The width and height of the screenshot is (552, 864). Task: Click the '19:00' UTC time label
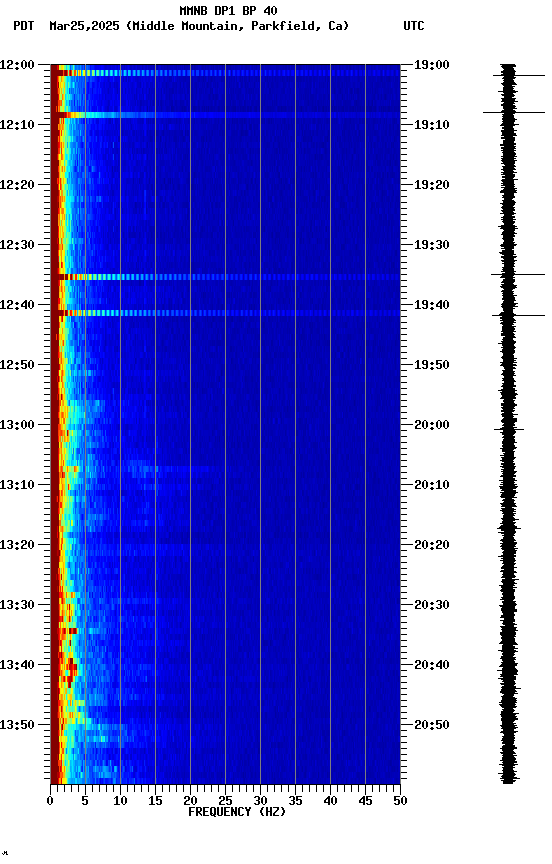coord(432,65)
